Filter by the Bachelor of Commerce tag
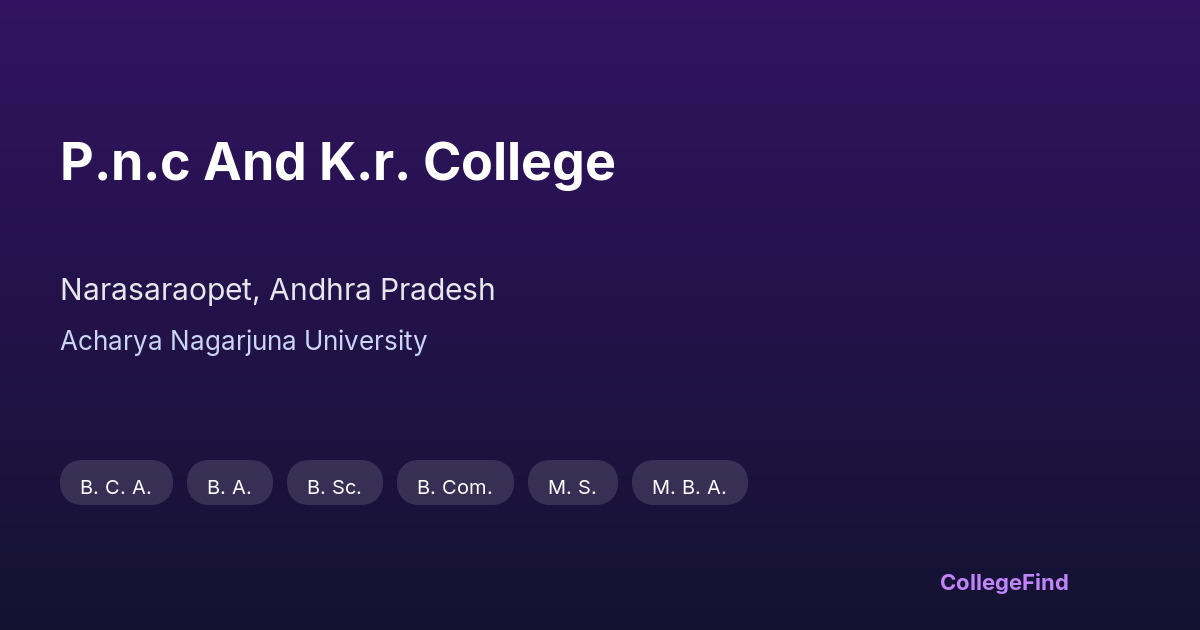Screen dimensions: 1200x630 pyautogui.click(x=455, y=485)
